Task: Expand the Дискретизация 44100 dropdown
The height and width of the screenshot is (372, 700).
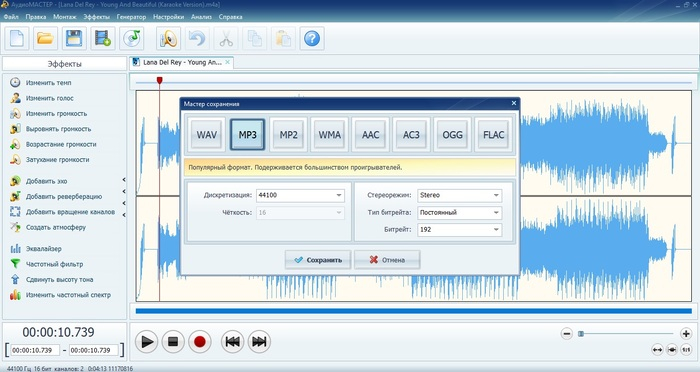Action: 300,195
